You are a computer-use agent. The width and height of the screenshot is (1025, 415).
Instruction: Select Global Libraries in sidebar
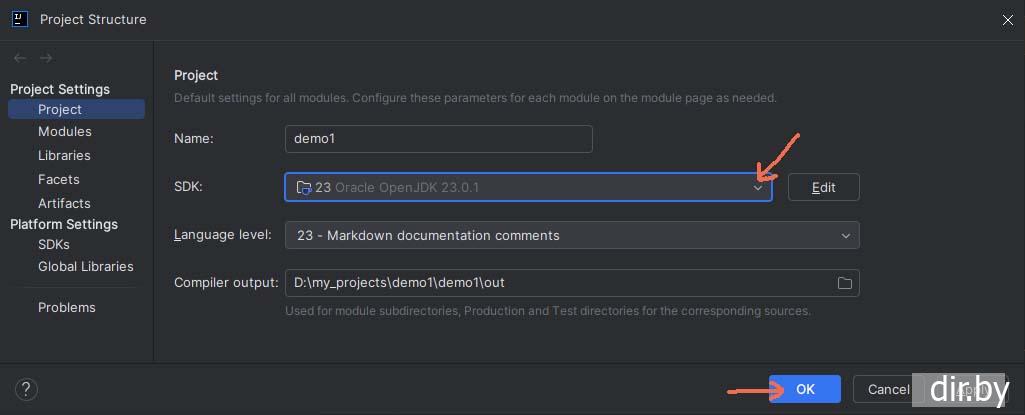point(85,267)
